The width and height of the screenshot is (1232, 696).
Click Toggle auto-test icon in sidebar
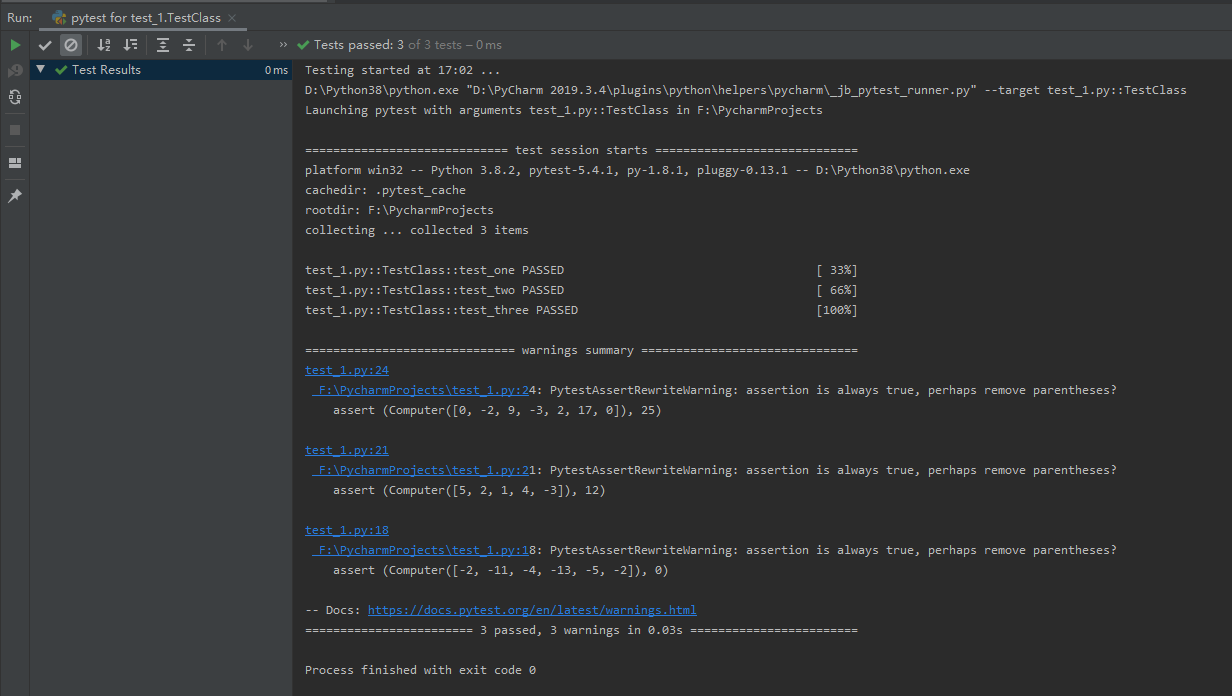tap(15, 97)
